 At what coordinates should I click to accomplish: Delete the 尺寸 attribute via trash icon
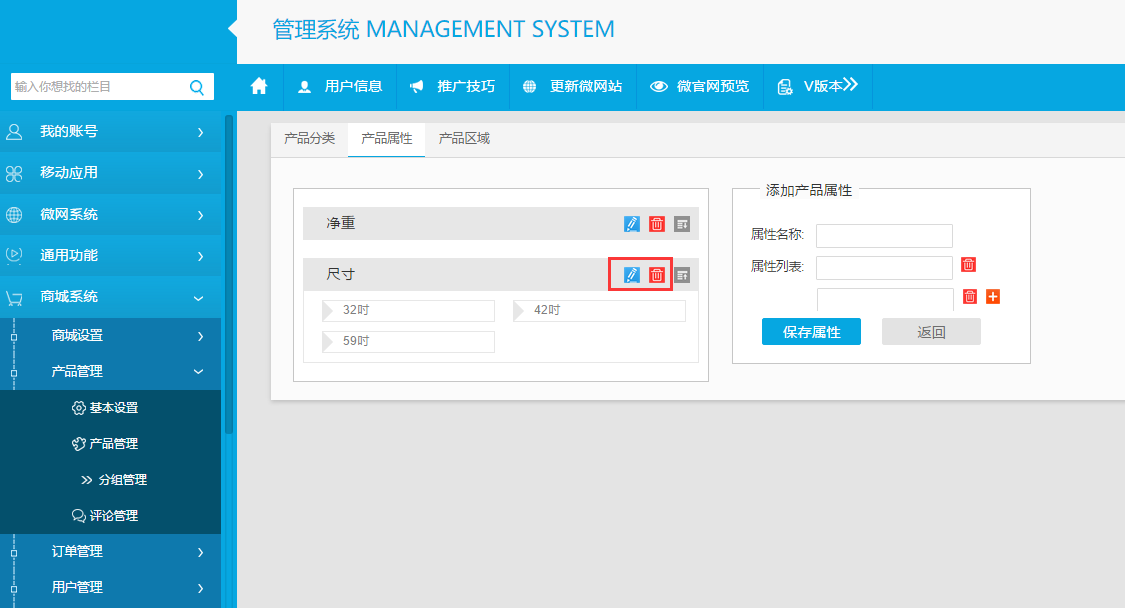coord(657,275)
